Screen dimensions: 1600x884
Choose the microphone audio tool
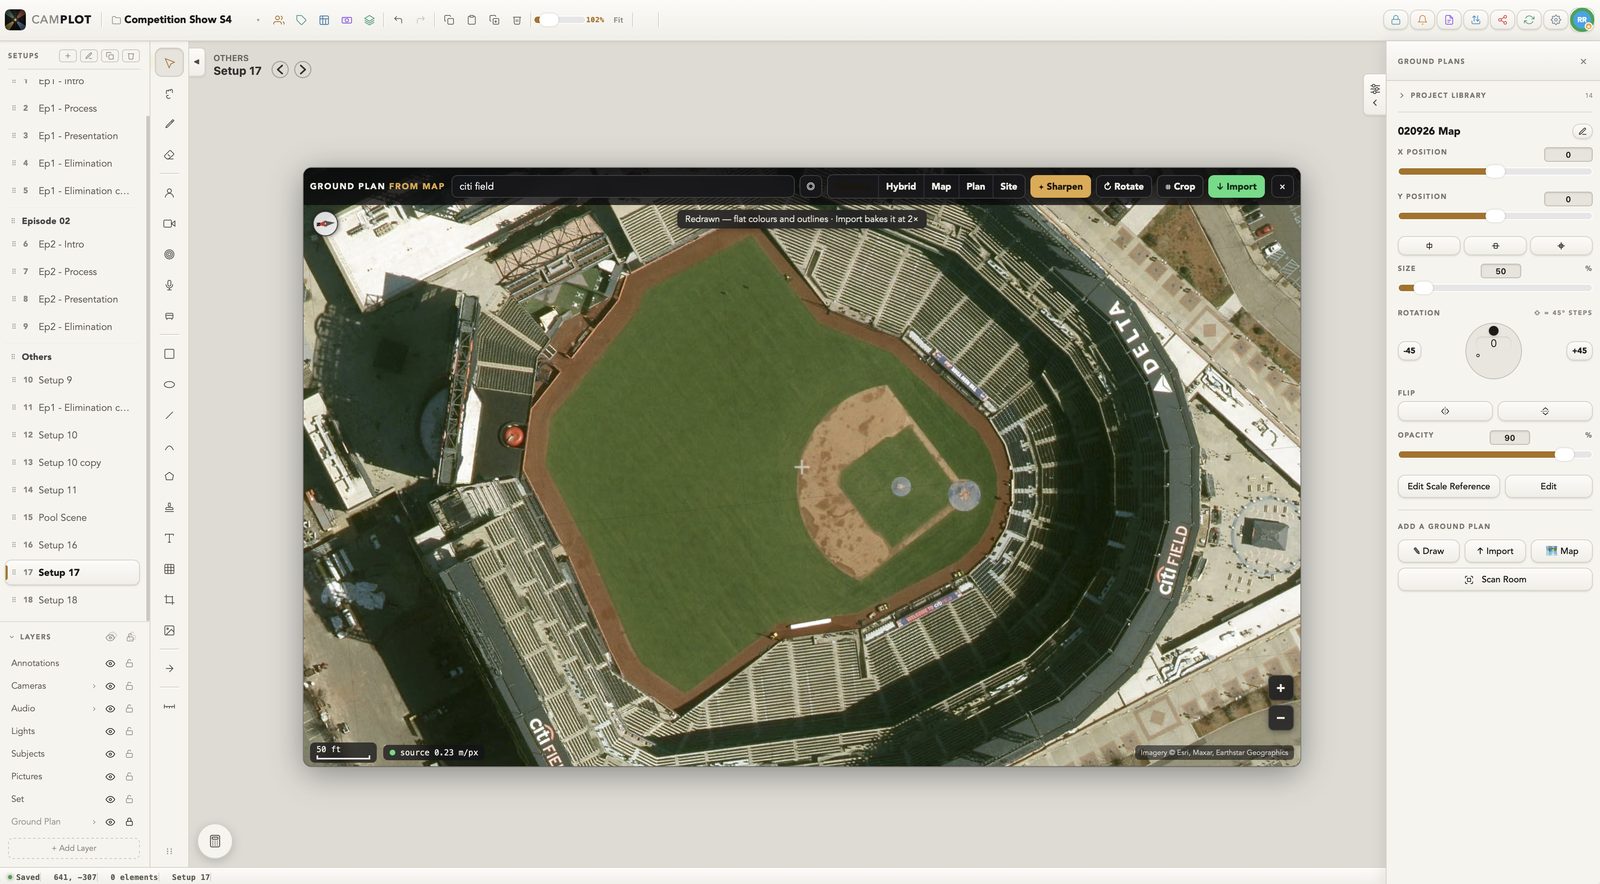(x=169, y=285)
